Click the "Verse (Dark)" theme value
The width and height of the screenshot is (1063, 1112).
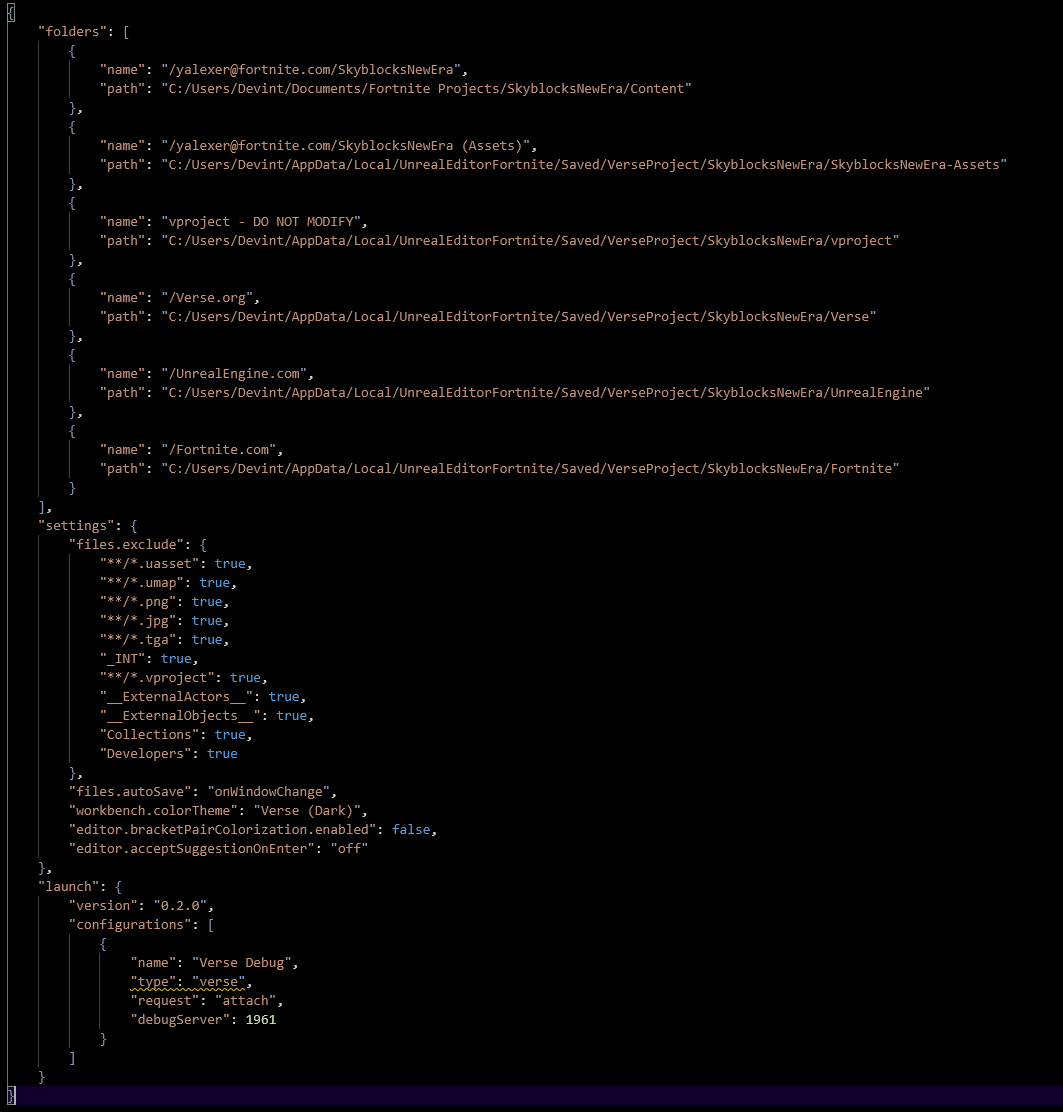click(x=307, y=811)
